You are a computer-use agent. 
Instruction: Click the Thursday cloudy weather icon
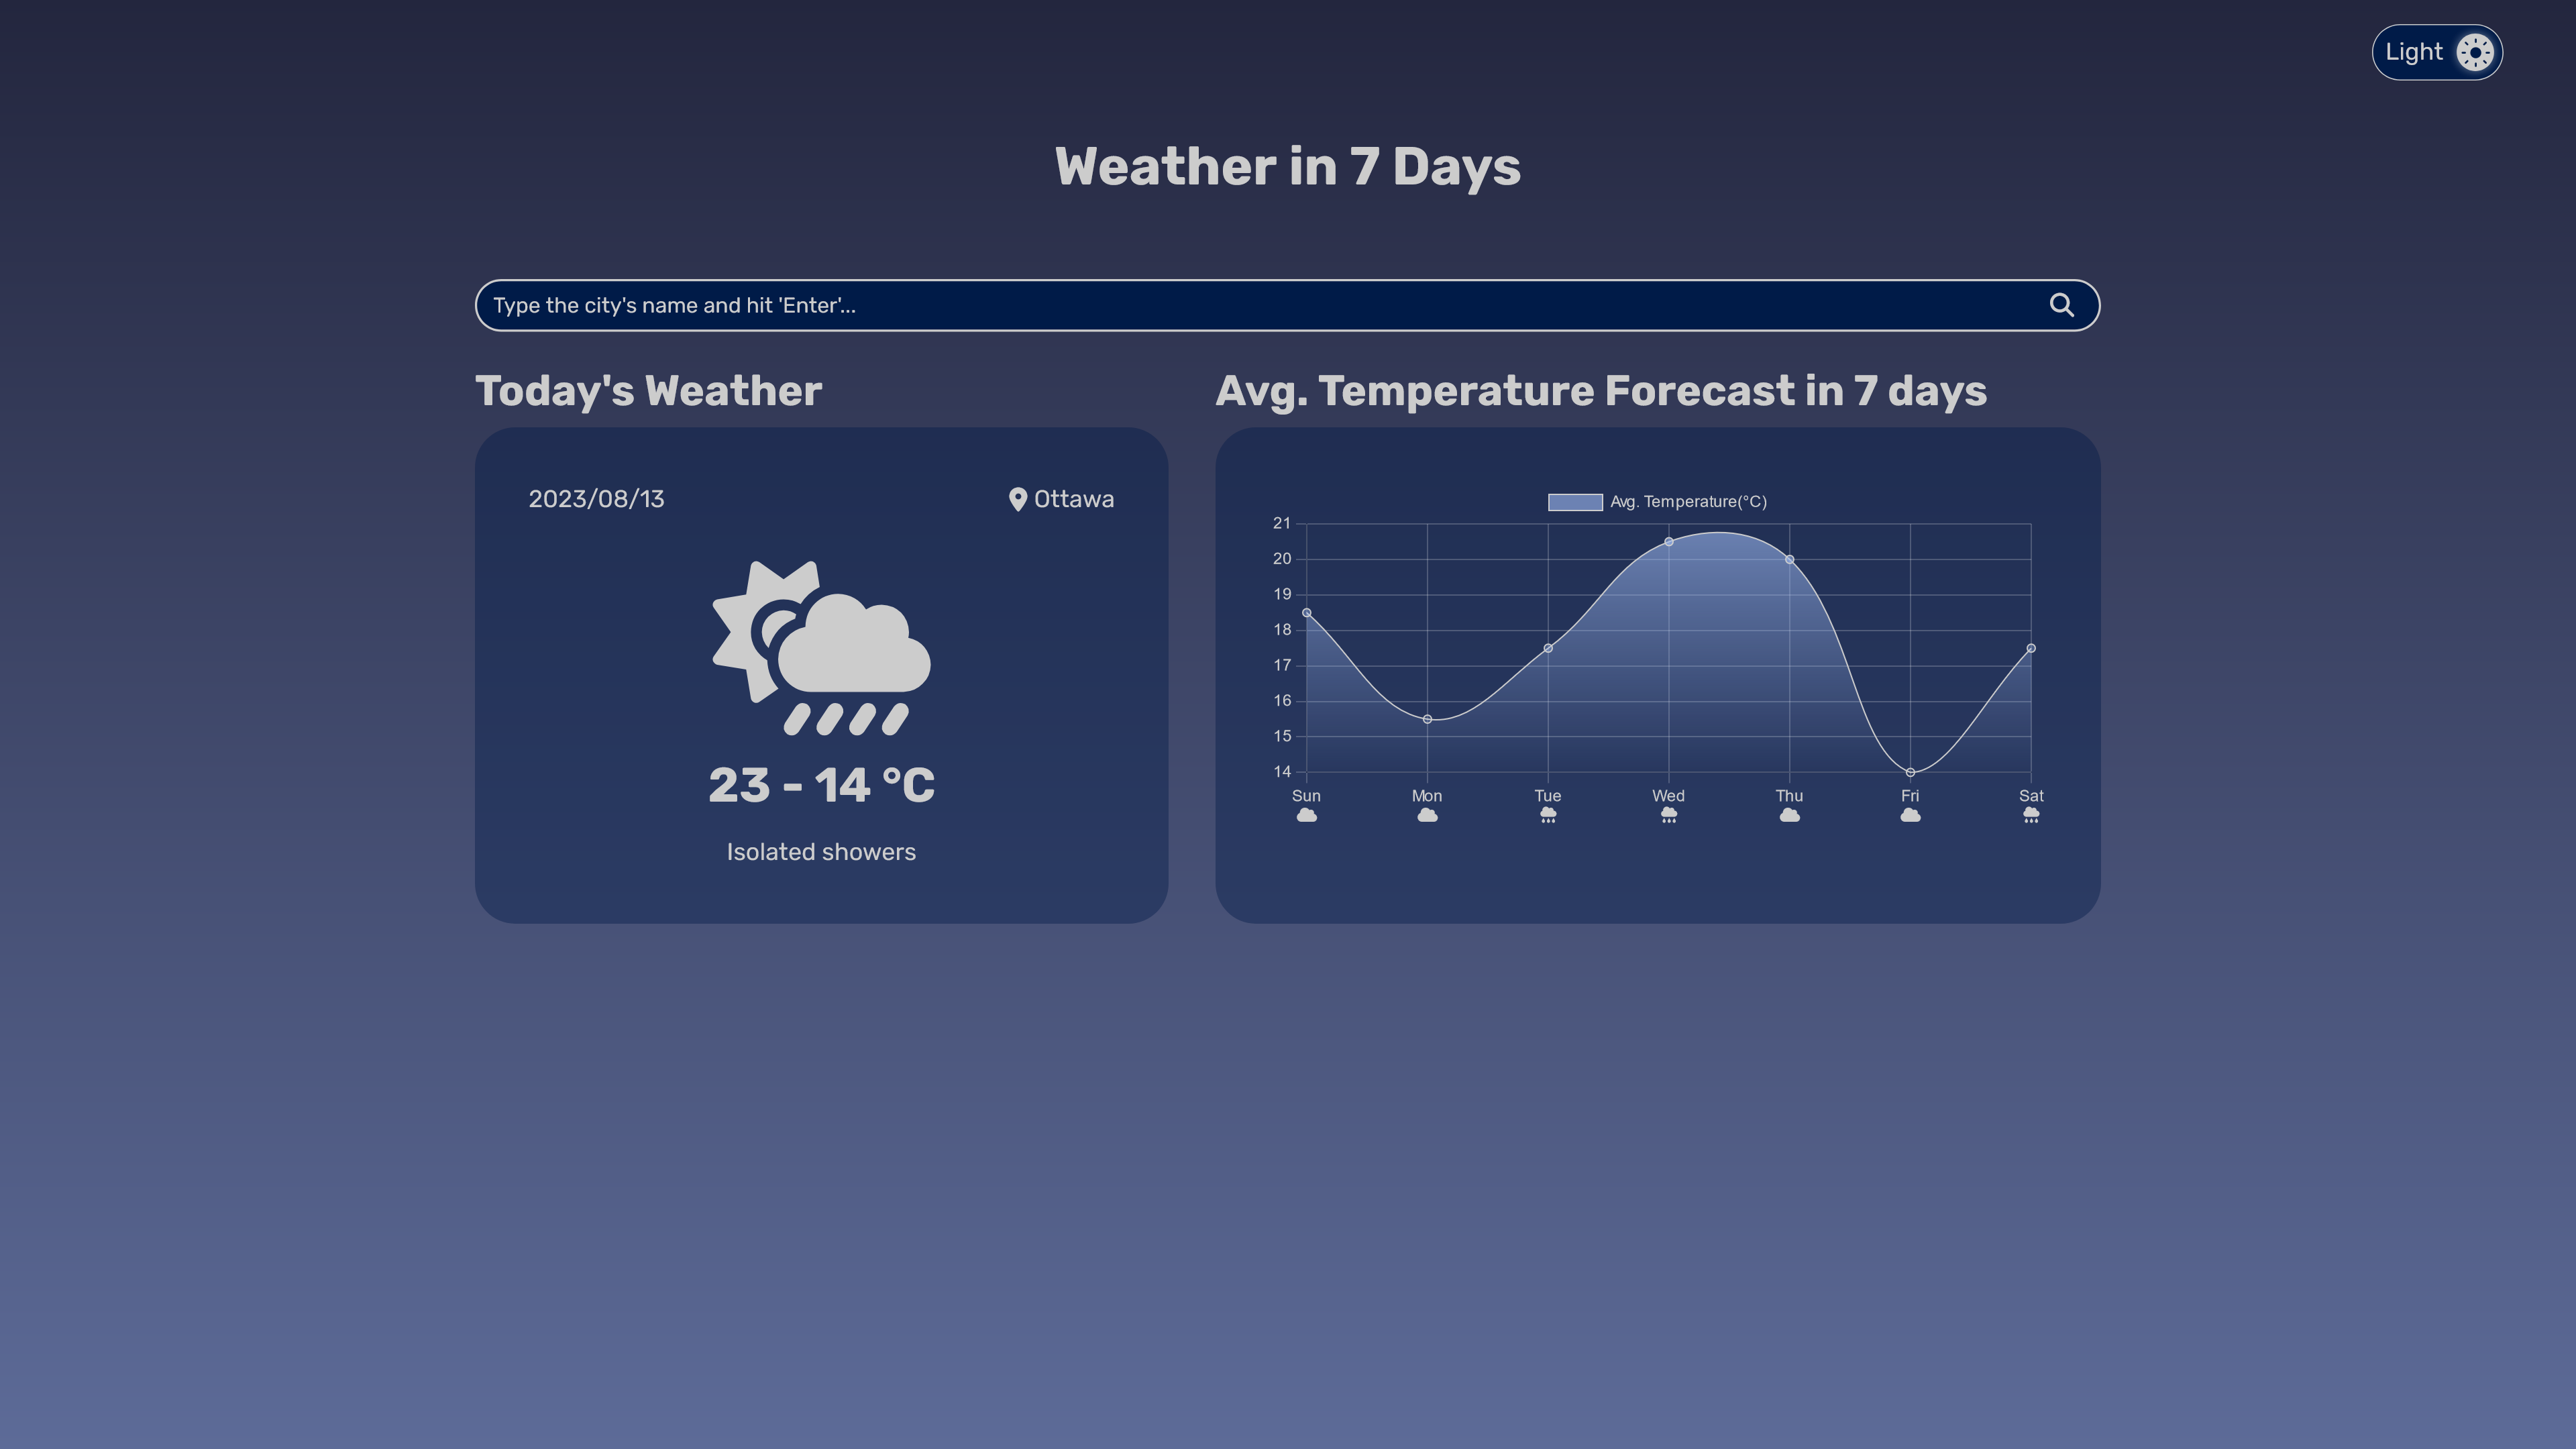coord(1788,816)
